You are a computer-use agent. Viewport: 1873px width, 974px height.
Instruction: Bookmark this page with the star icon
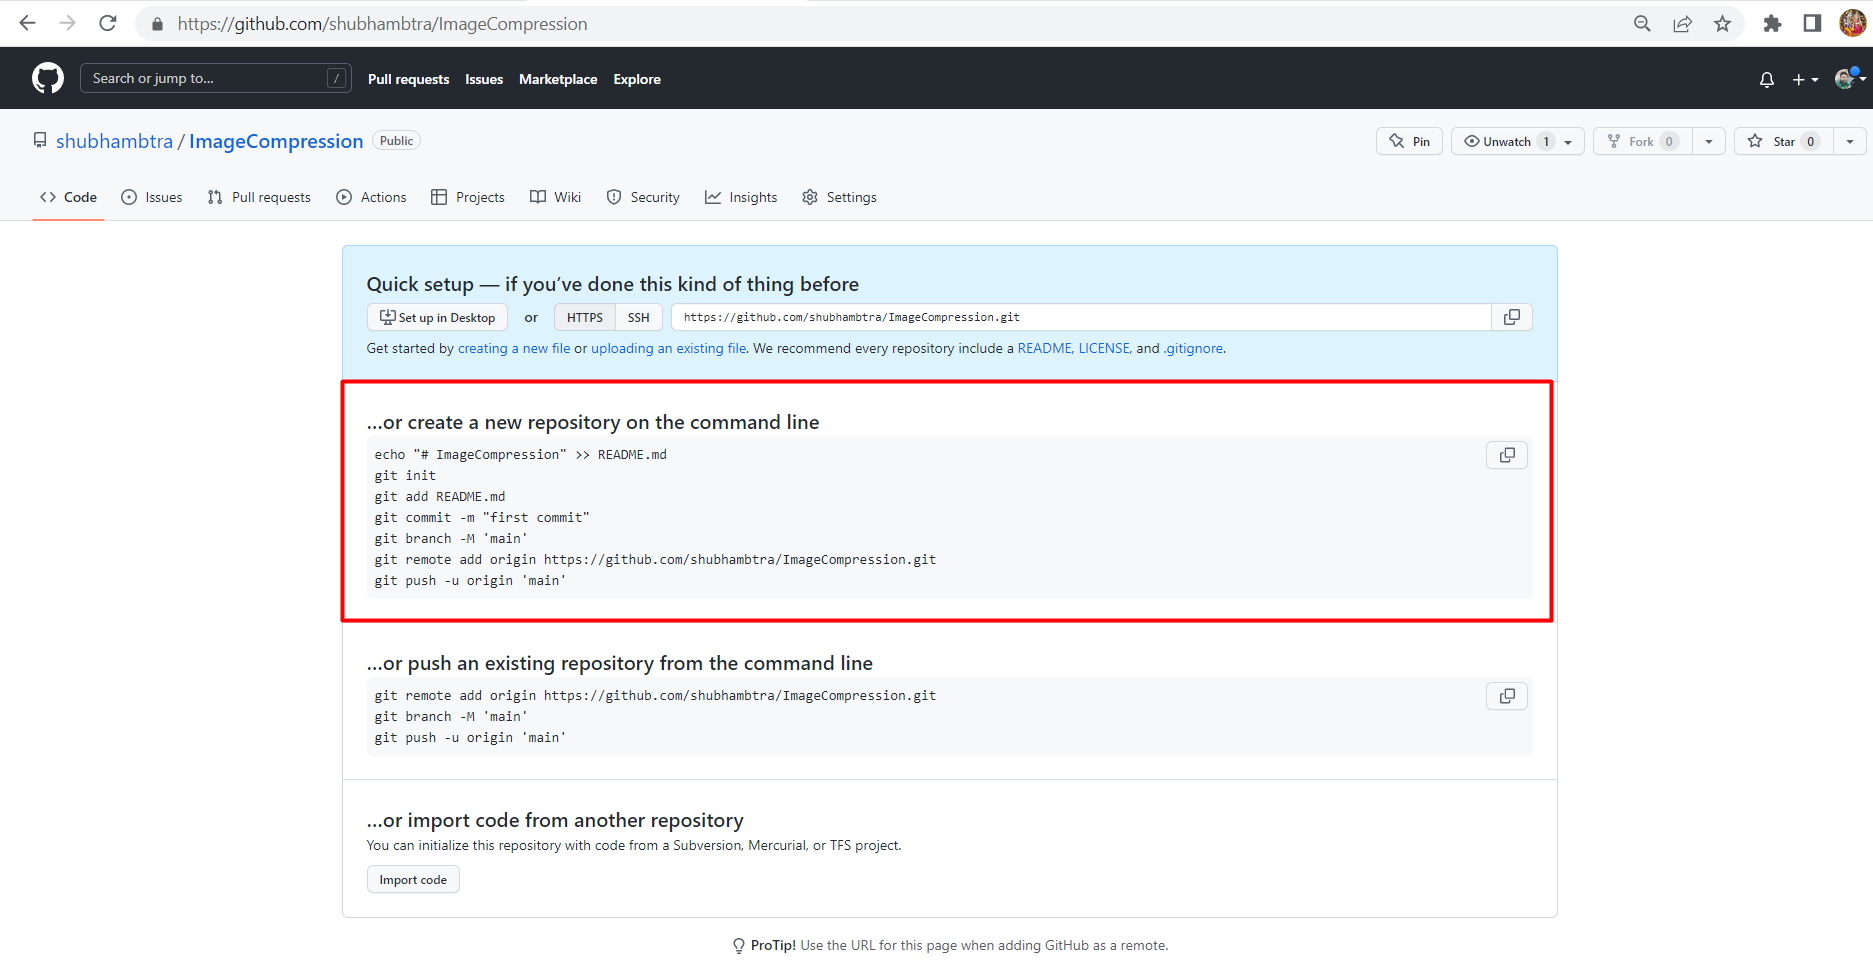(x=1722, y=24)
